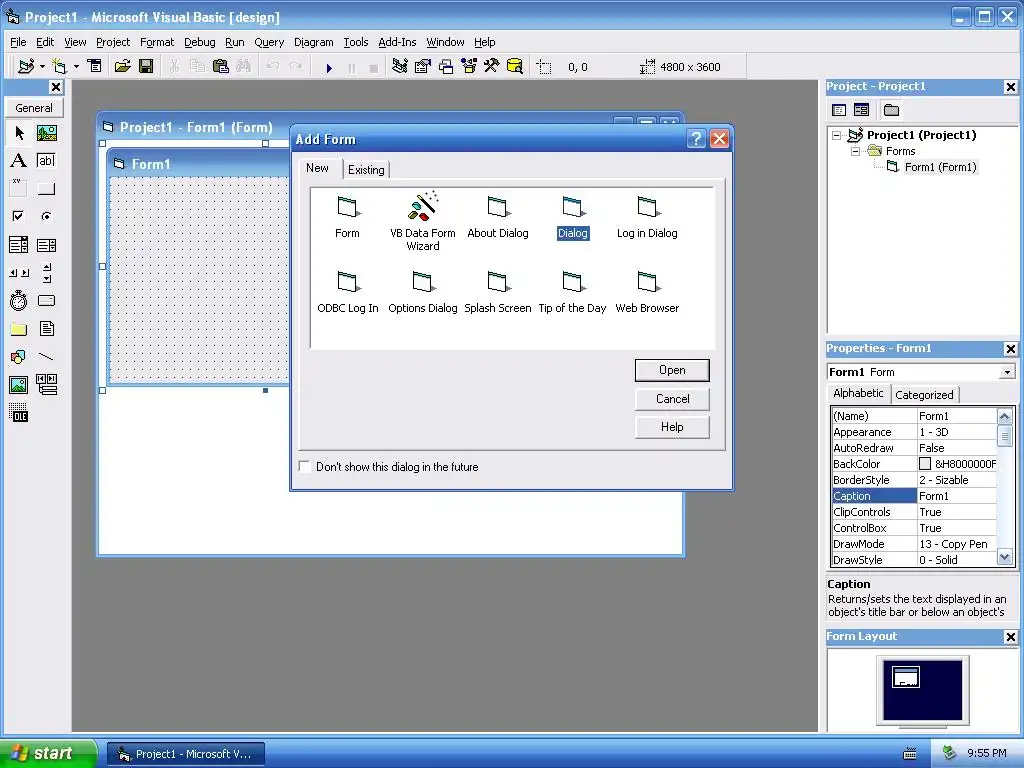Viewport: 1024px width, 768px height.
Task: Open the Project menu
Action: pyautogui.click(x=113, y=42)
